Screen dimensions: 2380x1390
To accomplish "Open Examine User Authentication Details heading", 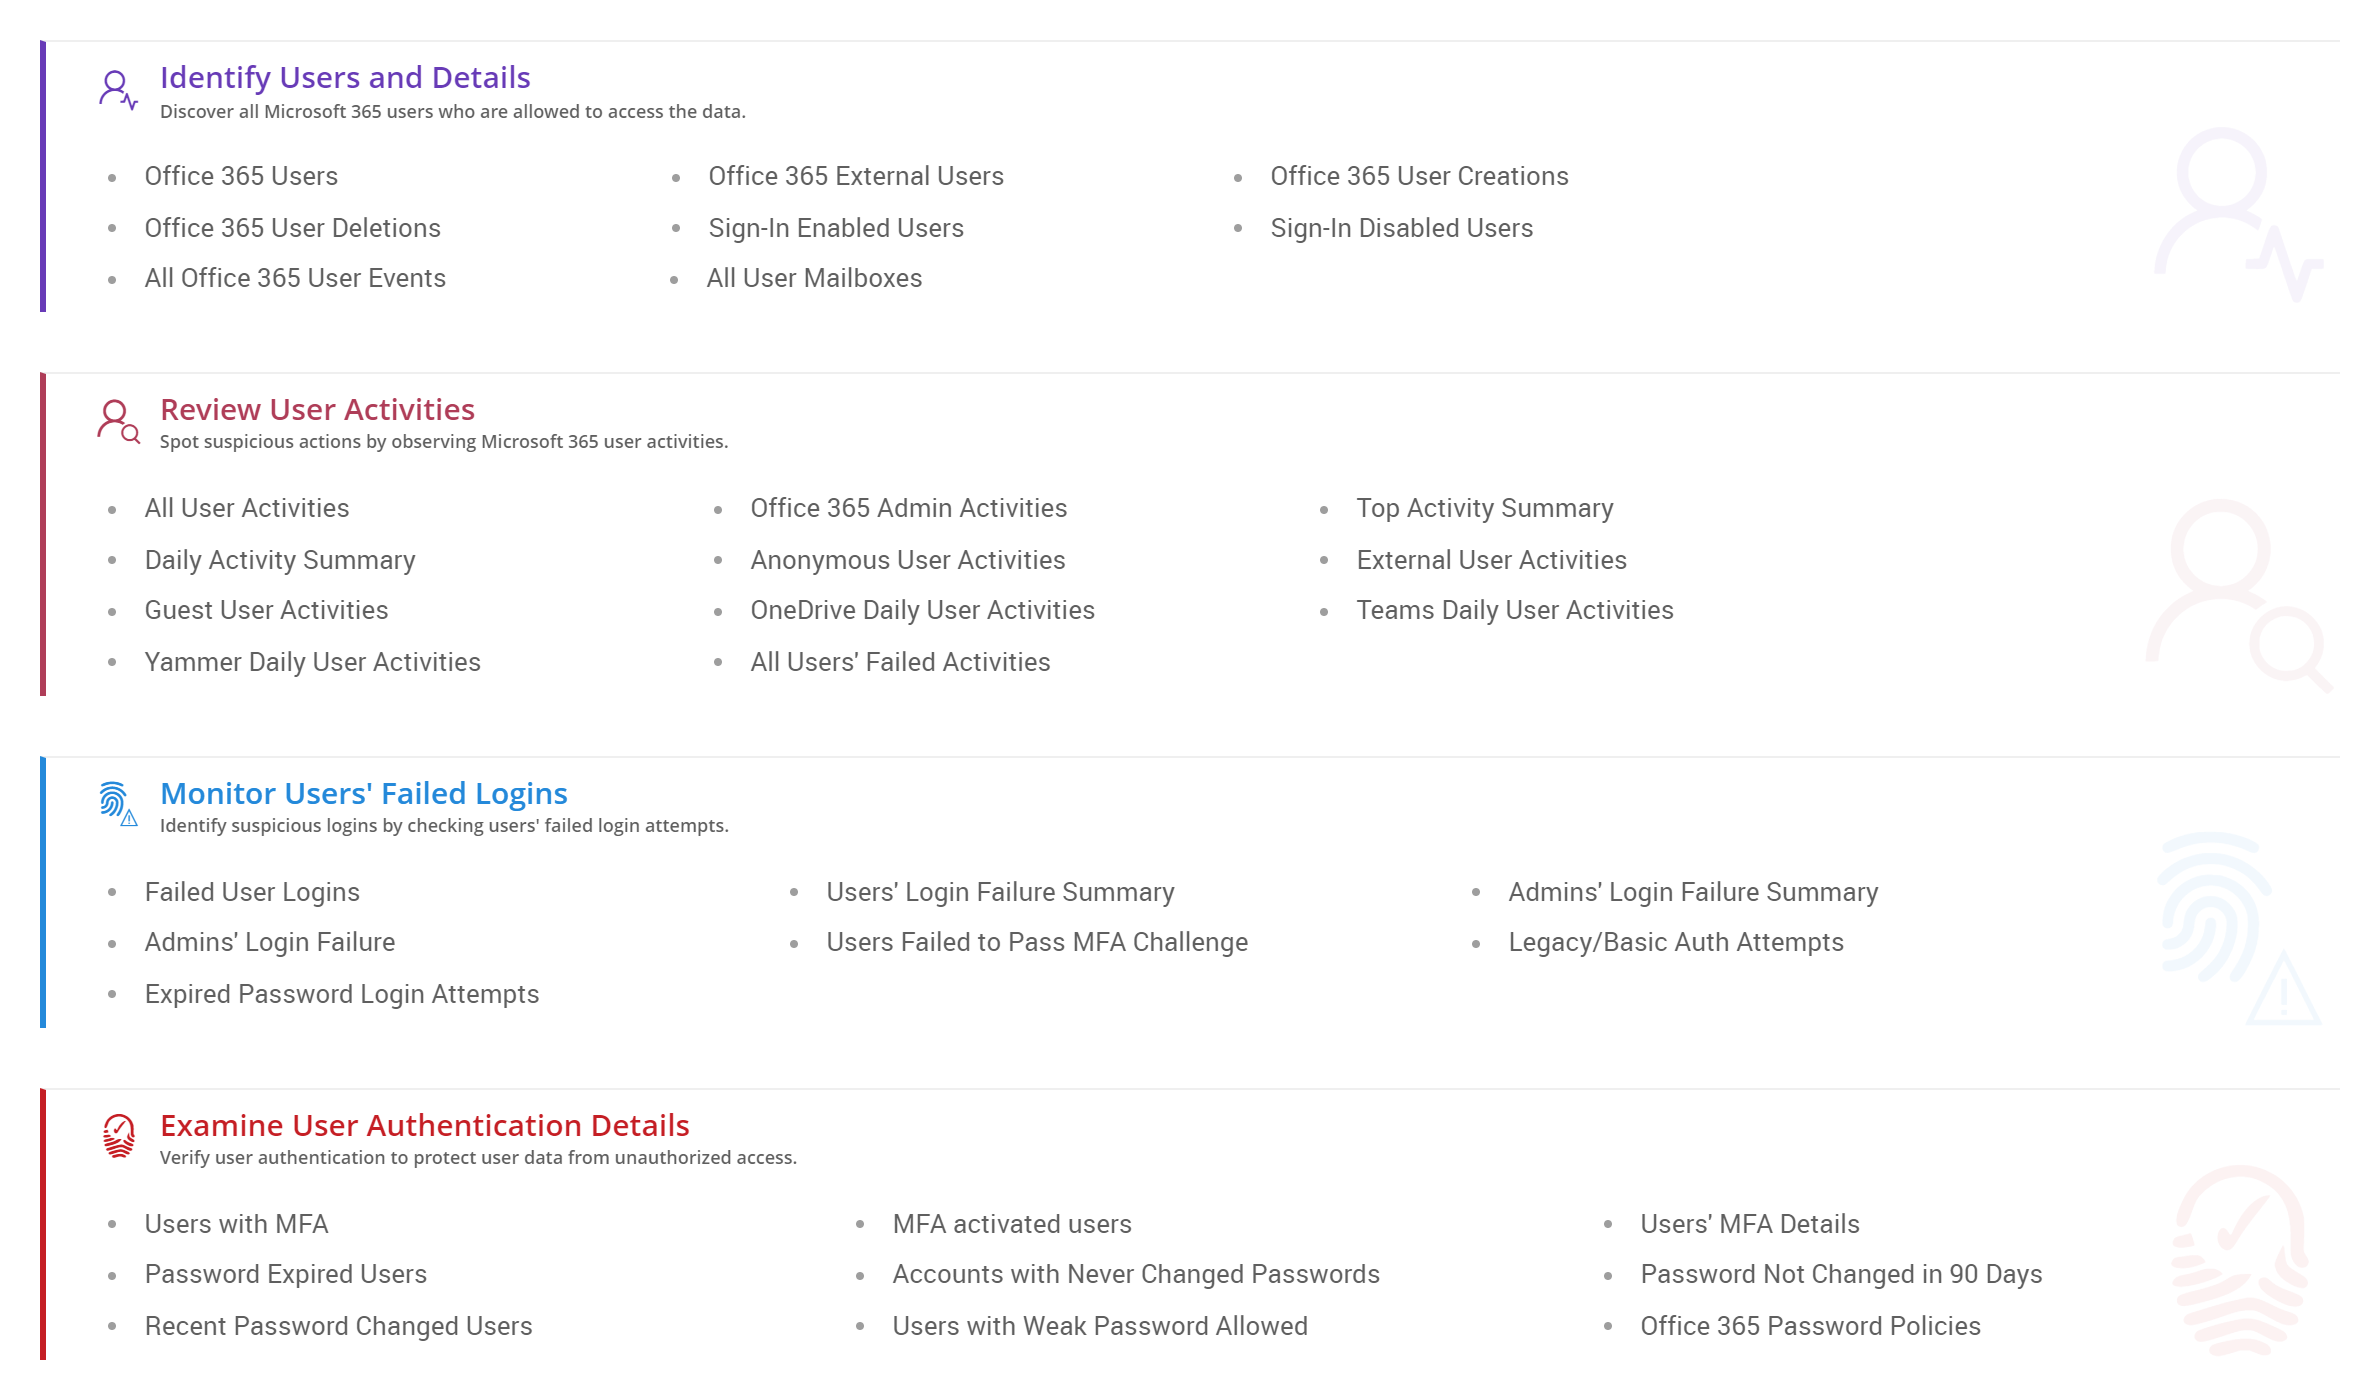I will (425, 1125).
